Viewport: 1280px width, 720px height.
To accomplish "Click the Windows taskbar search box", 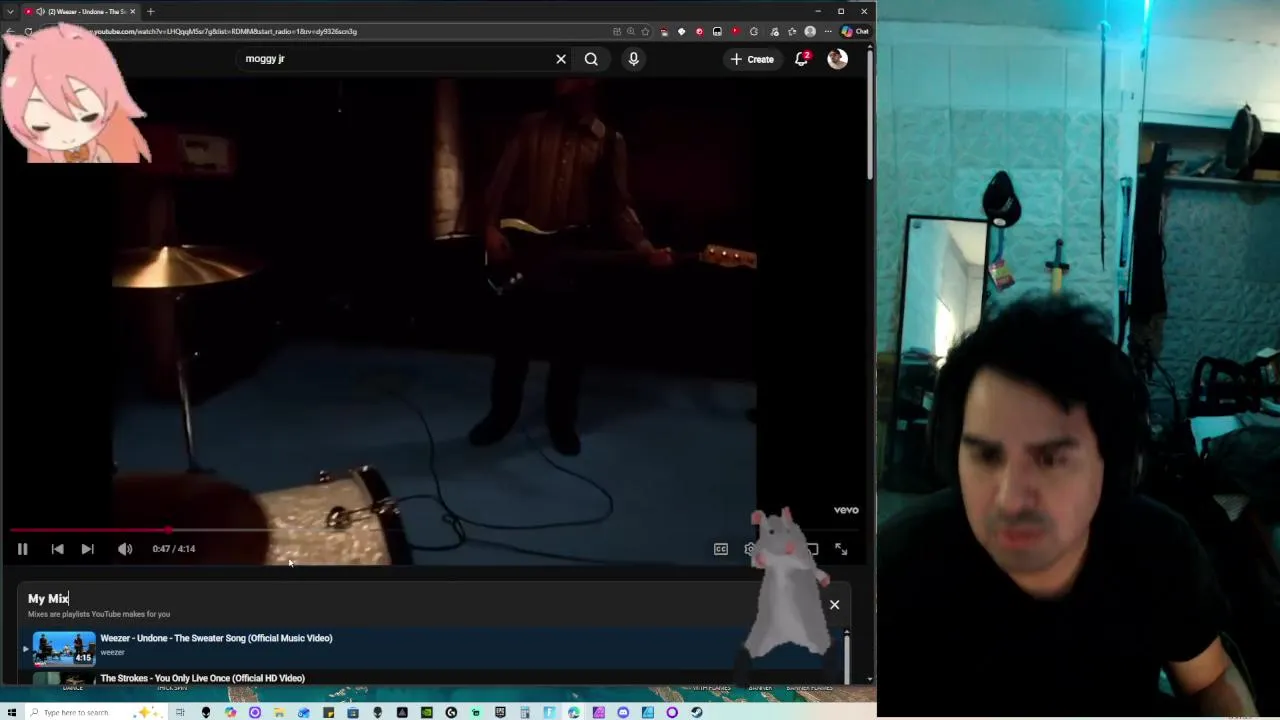I will pos(97,712).
